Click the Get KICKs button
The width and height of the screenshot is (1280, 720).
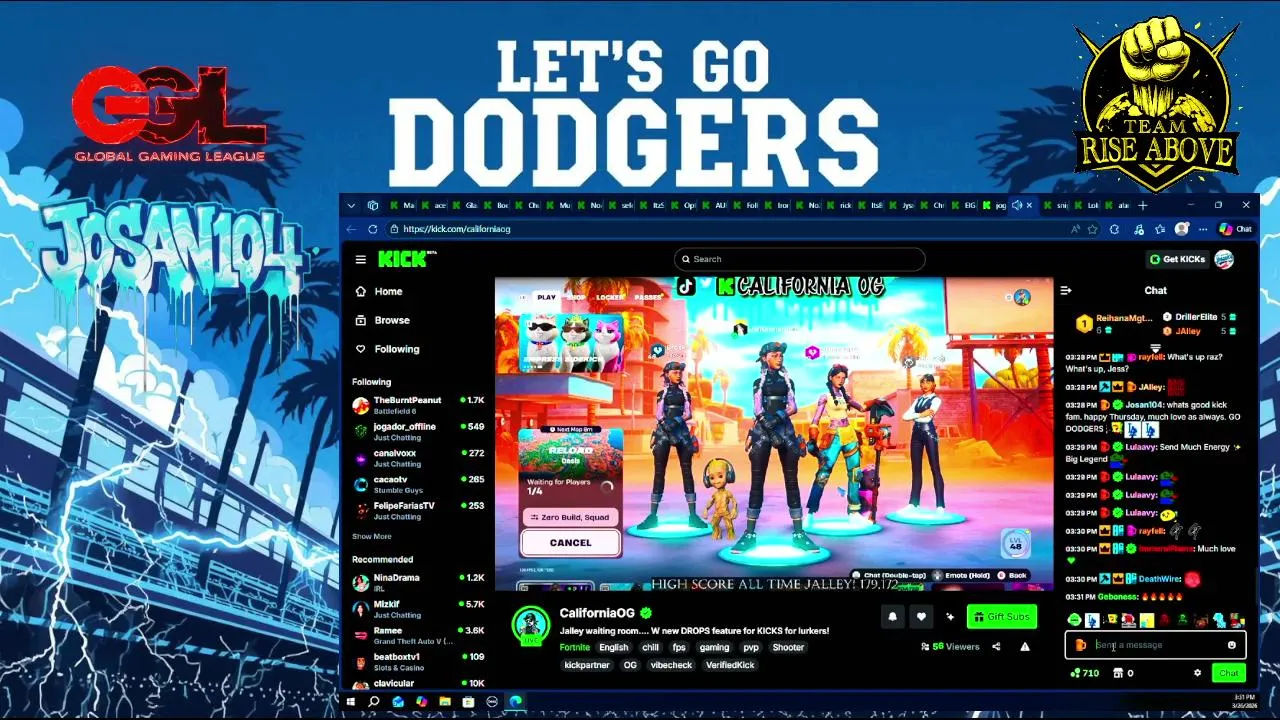coord(1178,259)
